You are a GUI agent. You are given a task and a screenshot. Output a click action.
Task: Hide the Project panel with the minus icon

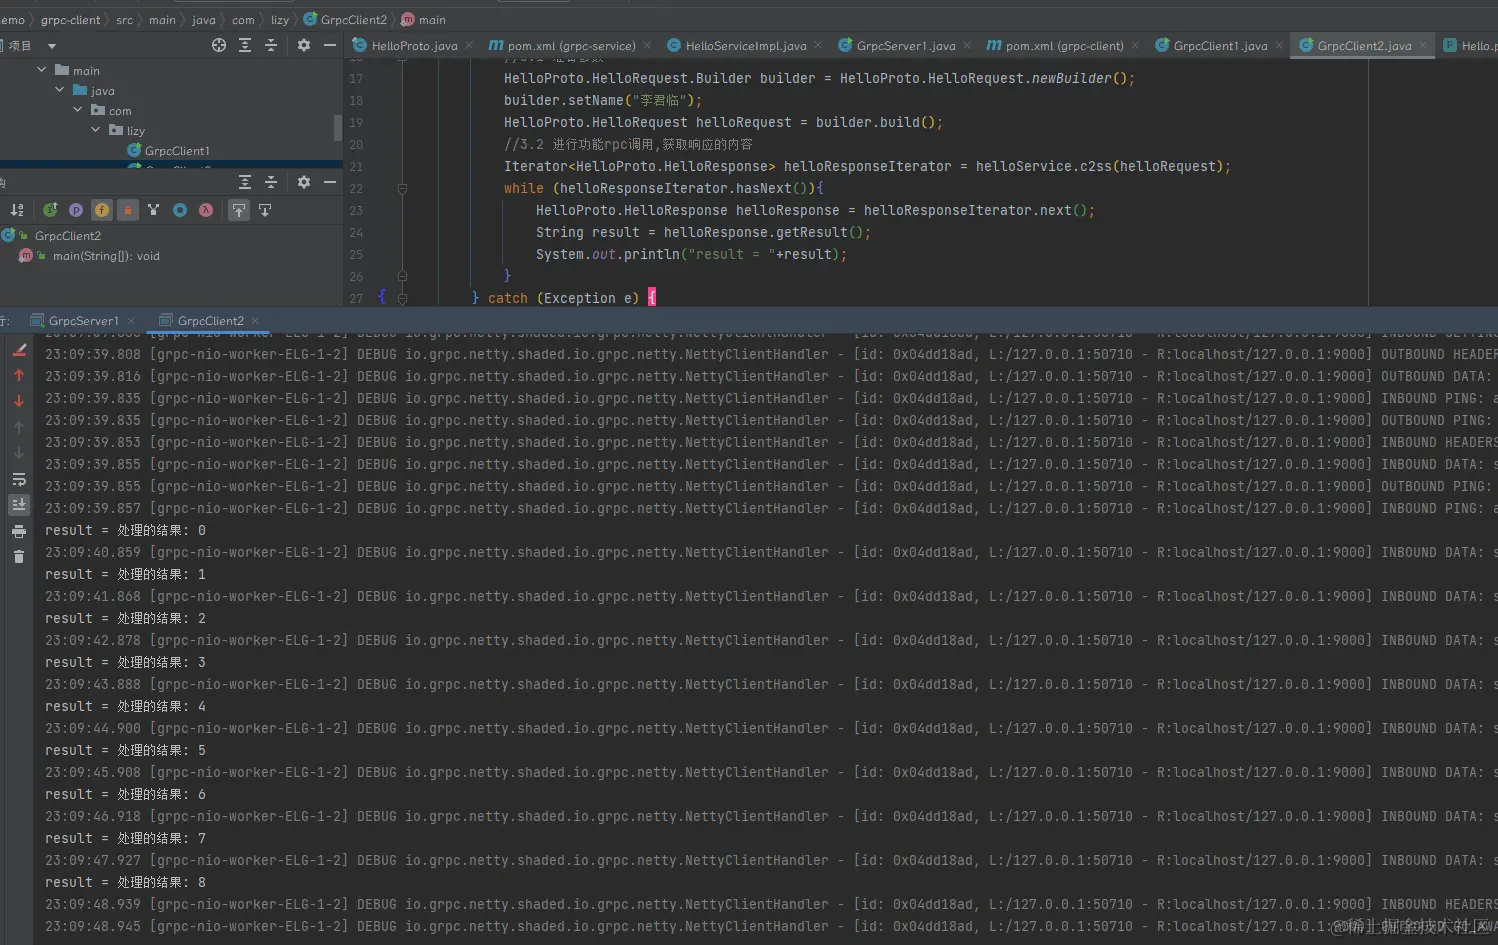pyautogui.click(x=330, y=45)
